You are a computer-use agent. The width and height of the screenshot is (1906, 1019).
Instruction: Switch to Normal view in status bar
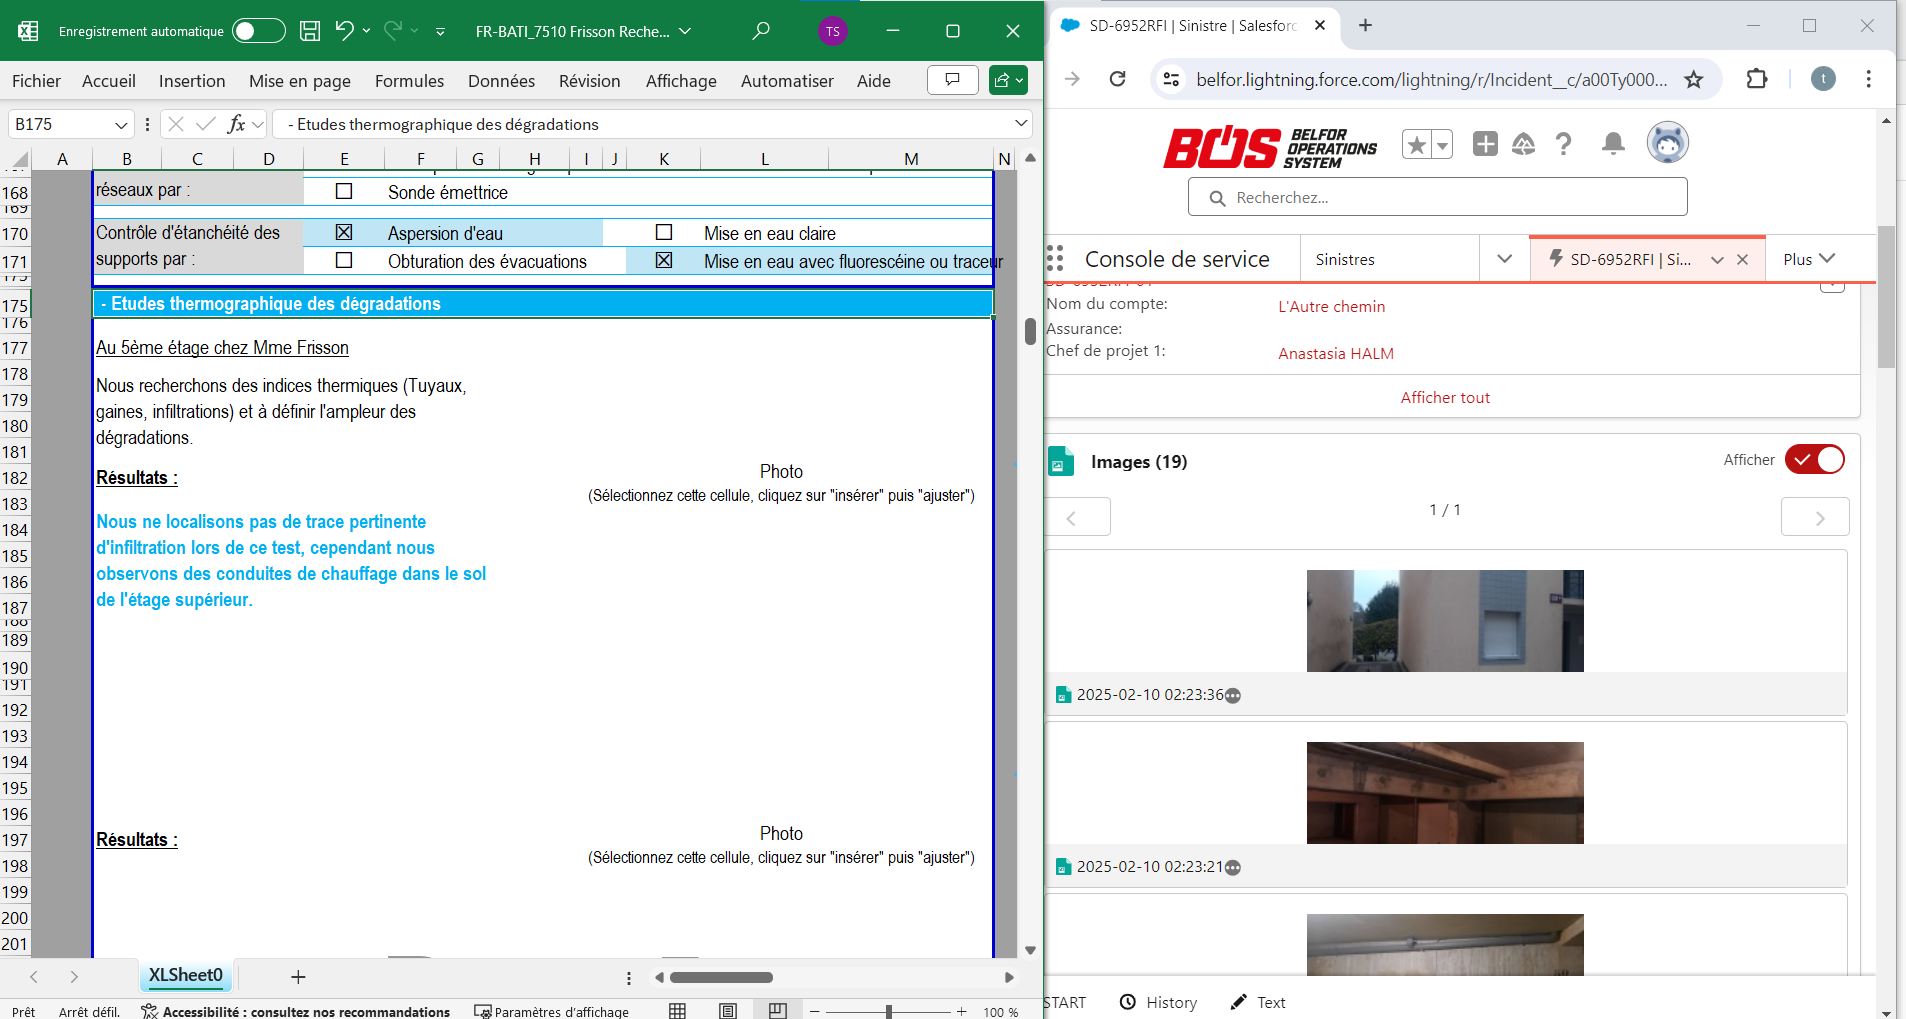(678, 1011)
